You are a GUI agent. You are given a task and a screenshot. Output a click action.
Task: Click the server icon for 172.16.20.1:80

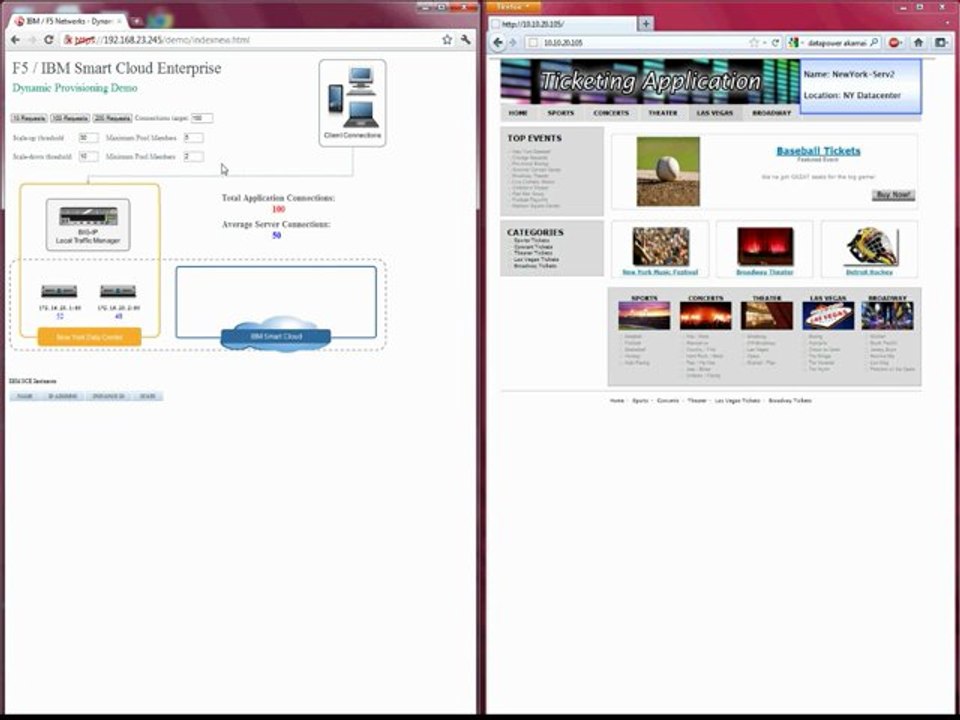pyautogui.click(x=59, y=291)
